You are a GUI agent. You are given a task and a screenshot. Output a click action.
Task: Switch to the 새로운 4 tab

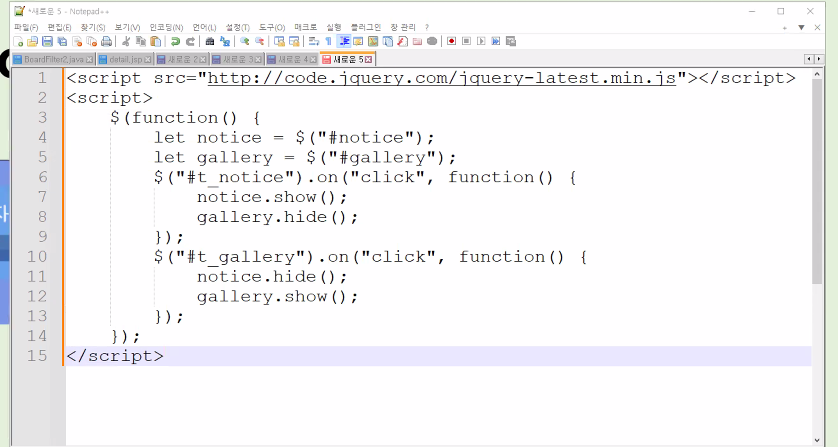(x=293, y=59)
